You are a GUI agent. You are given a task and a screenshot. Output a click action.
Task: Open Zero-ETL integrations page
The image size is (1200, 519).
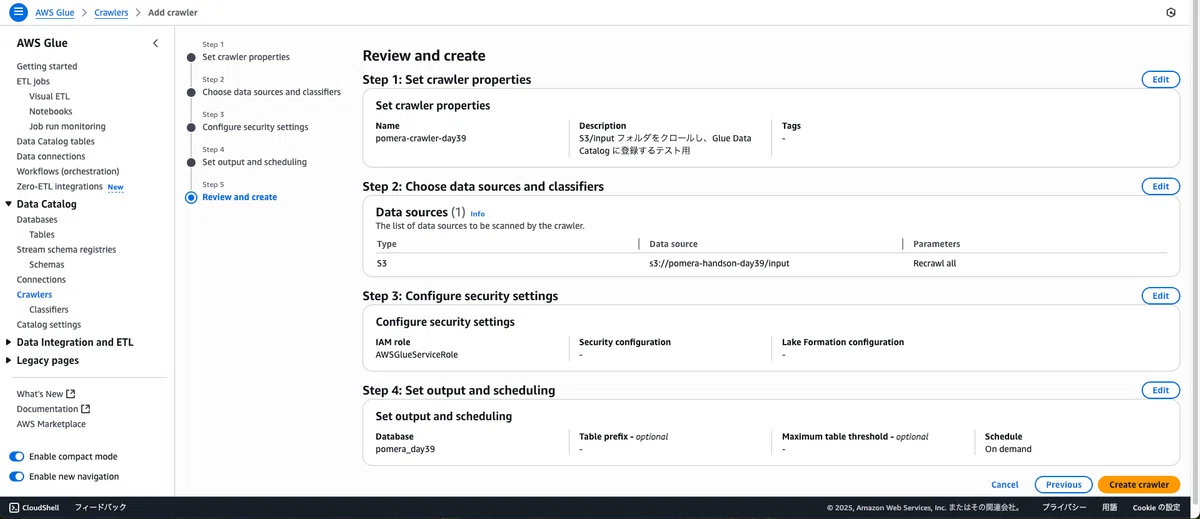[x=60, y=186]
